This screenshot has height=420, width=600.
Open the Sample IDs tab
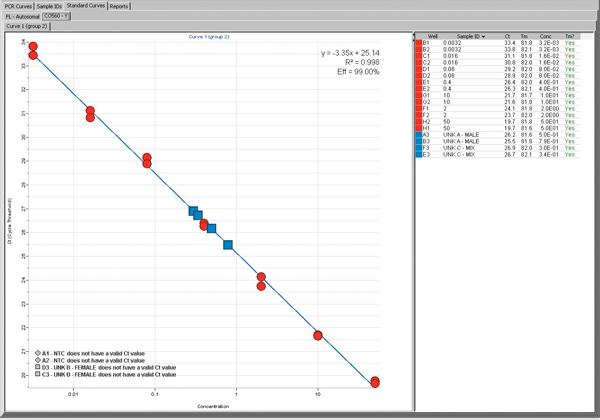click(x=49, y=6)
